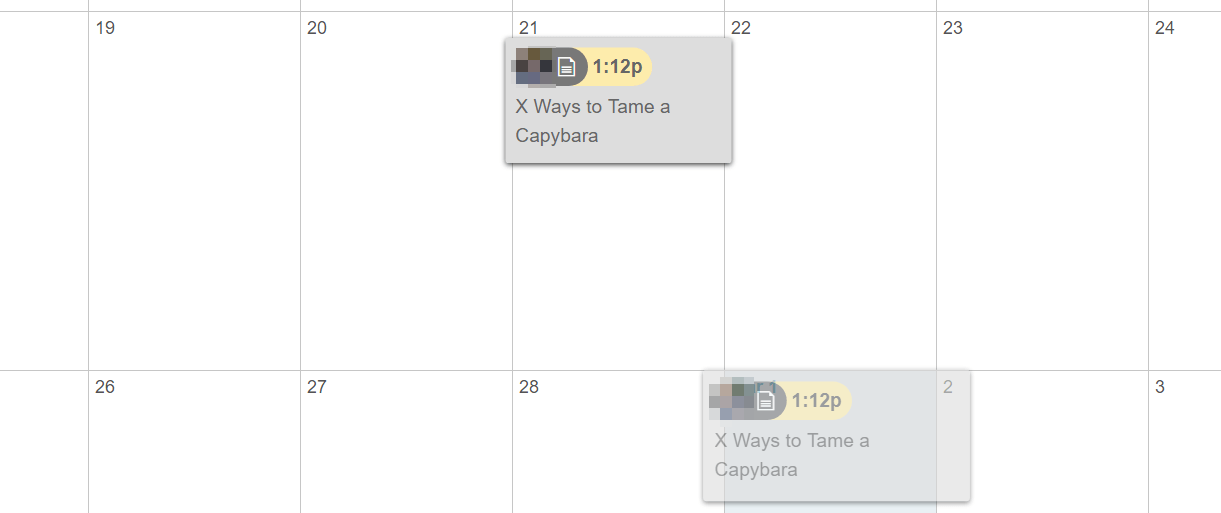Click the author avatar on the faded dragged post
Screen dimensions: 1221x513
[731, 400]
